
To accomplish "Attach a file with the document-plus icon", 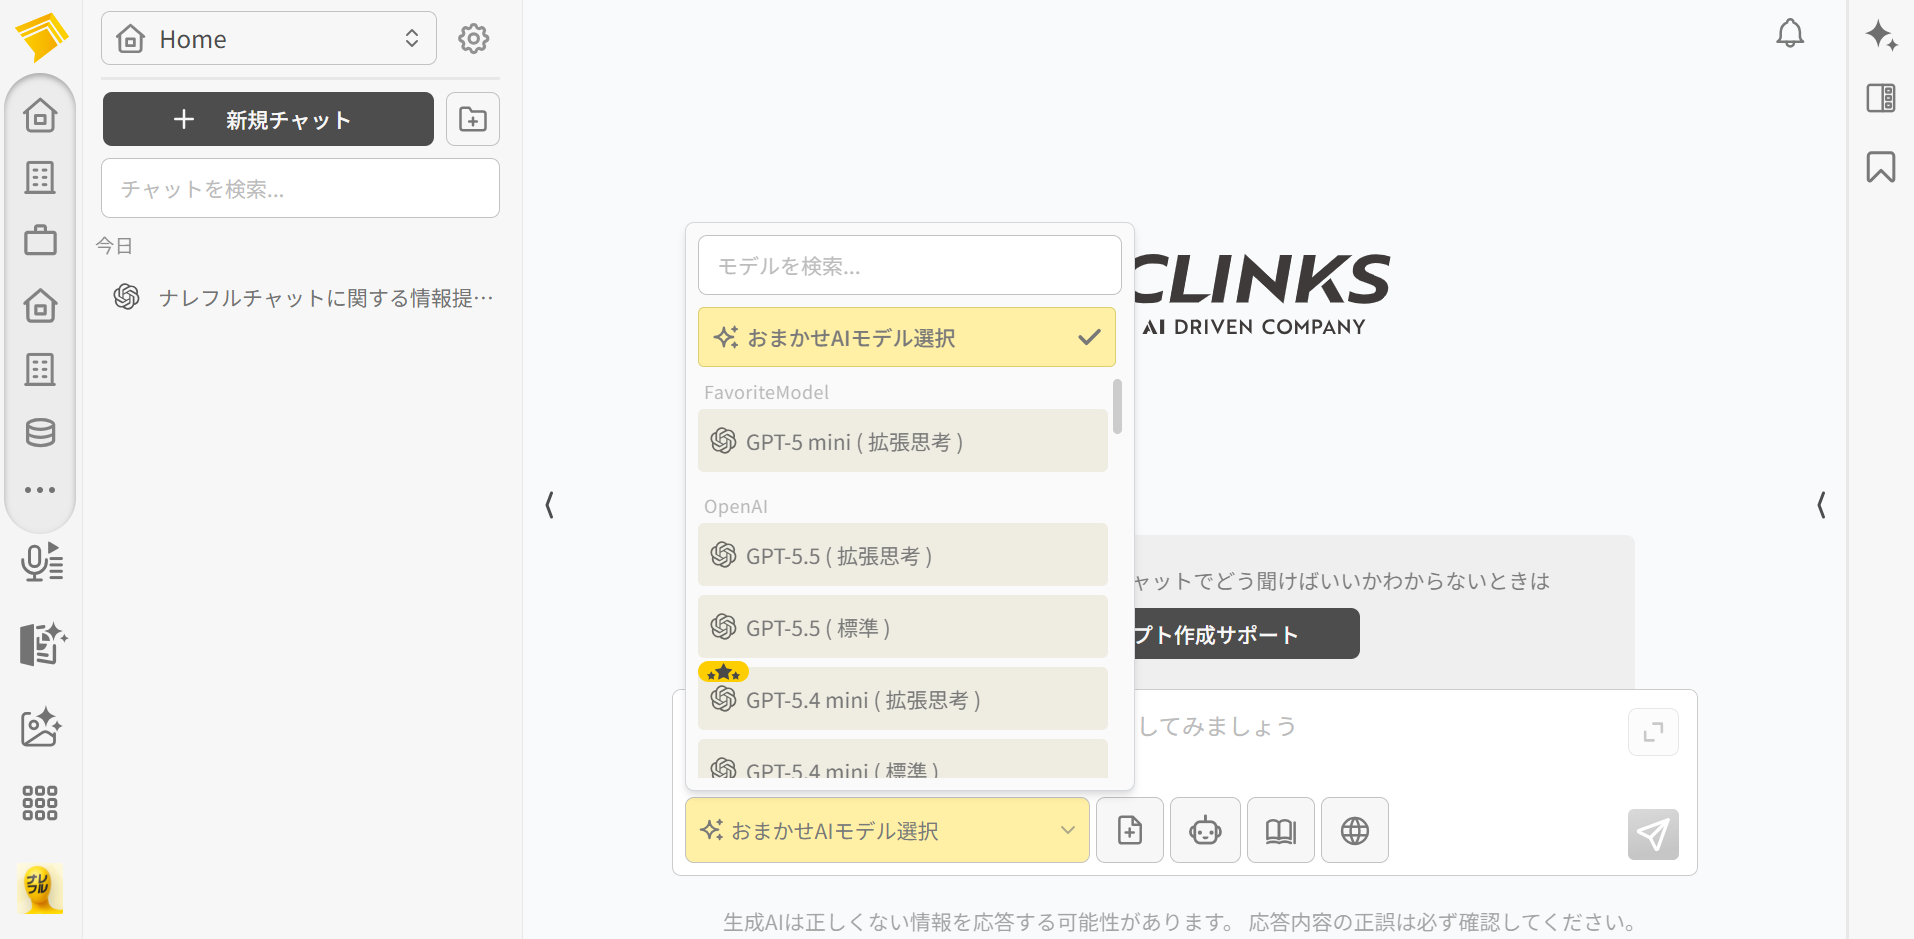I will coord(1130,830).
